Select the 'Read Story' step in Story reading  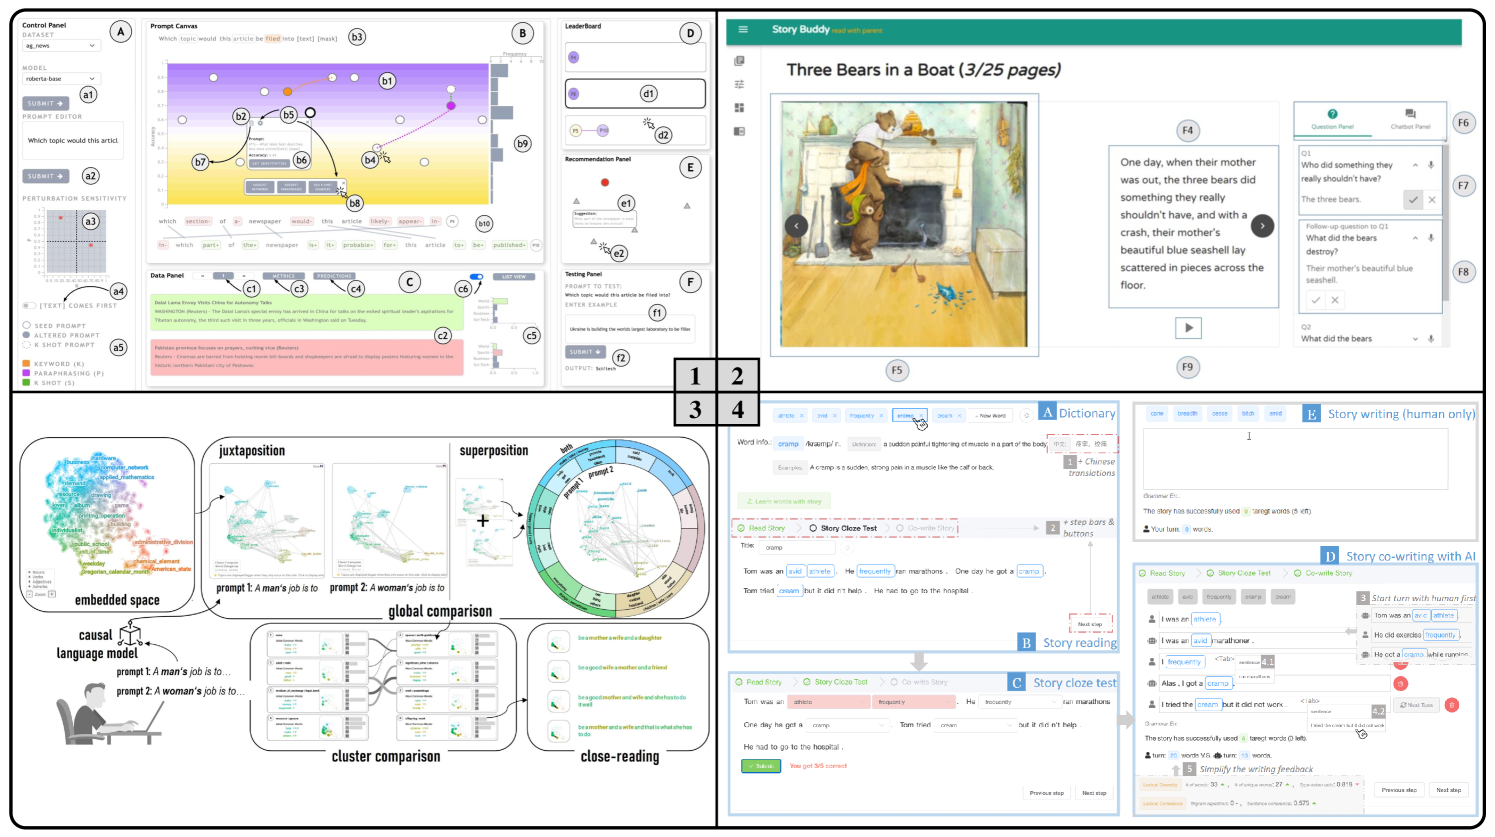pos(763,528)
